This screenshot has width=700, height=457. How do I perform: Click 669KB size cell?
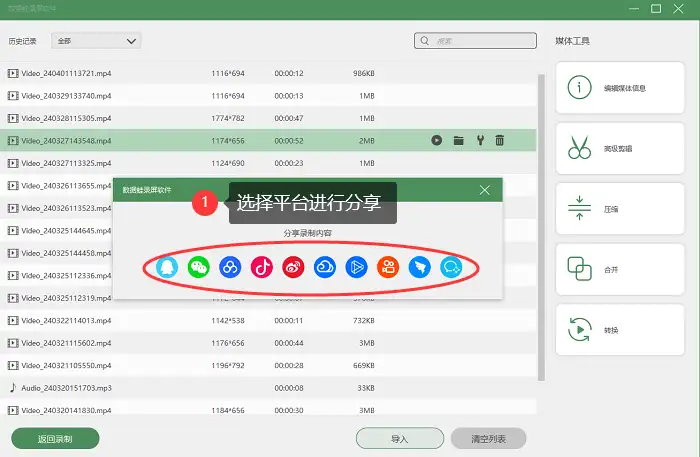364,366
